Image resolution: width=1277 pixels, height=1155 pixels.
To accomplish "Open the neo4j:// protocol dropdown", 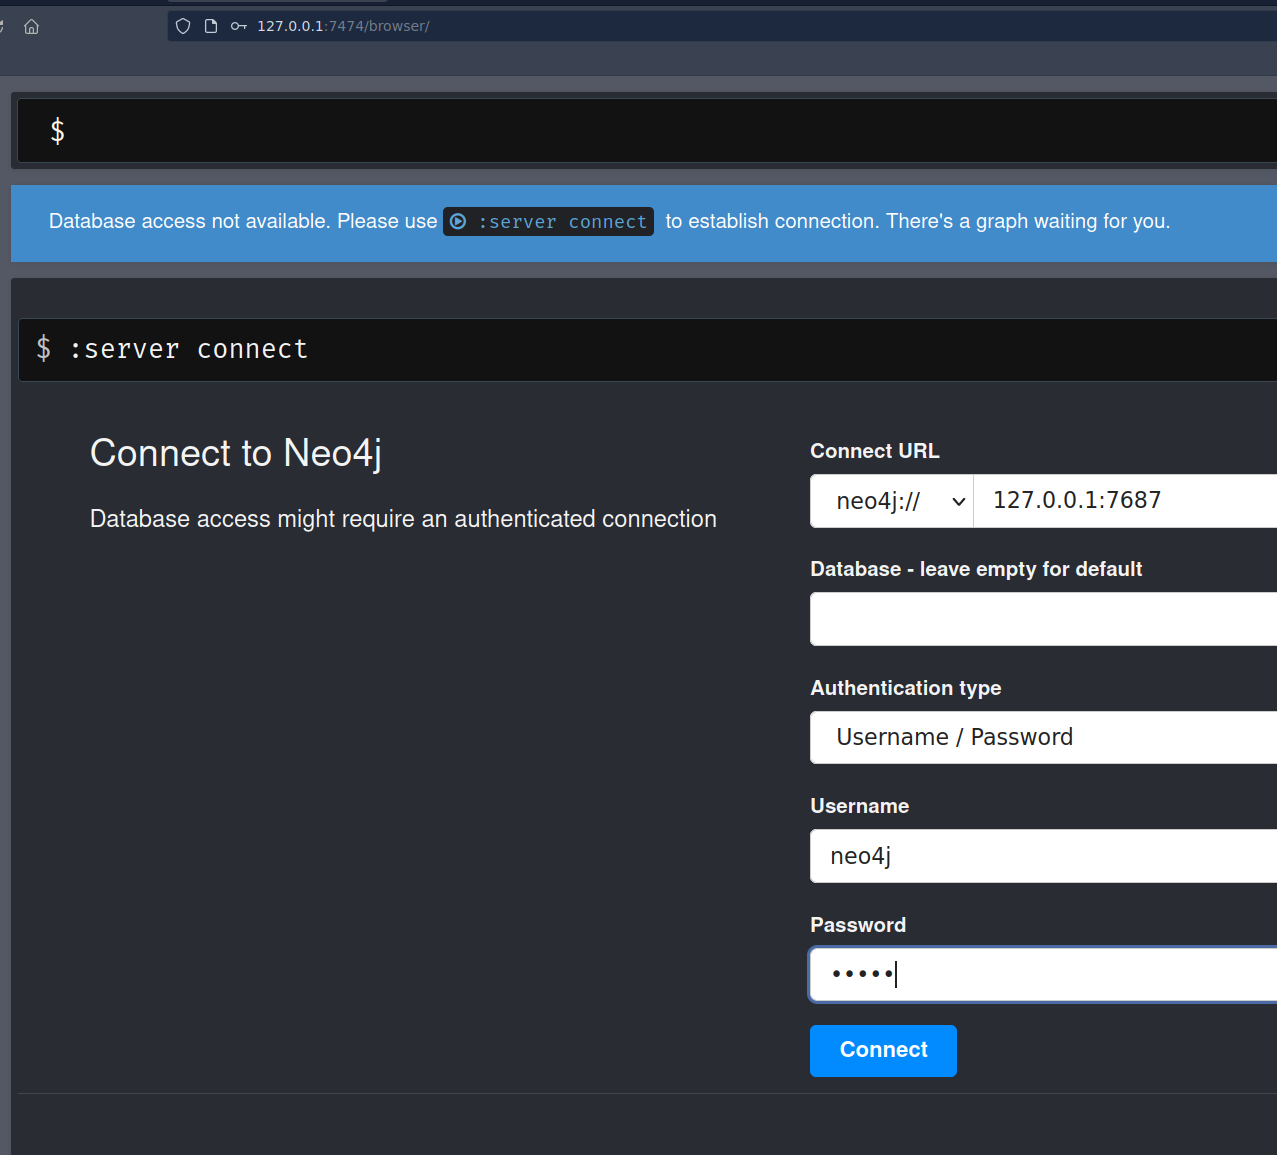I will click(x=892, y=501).
